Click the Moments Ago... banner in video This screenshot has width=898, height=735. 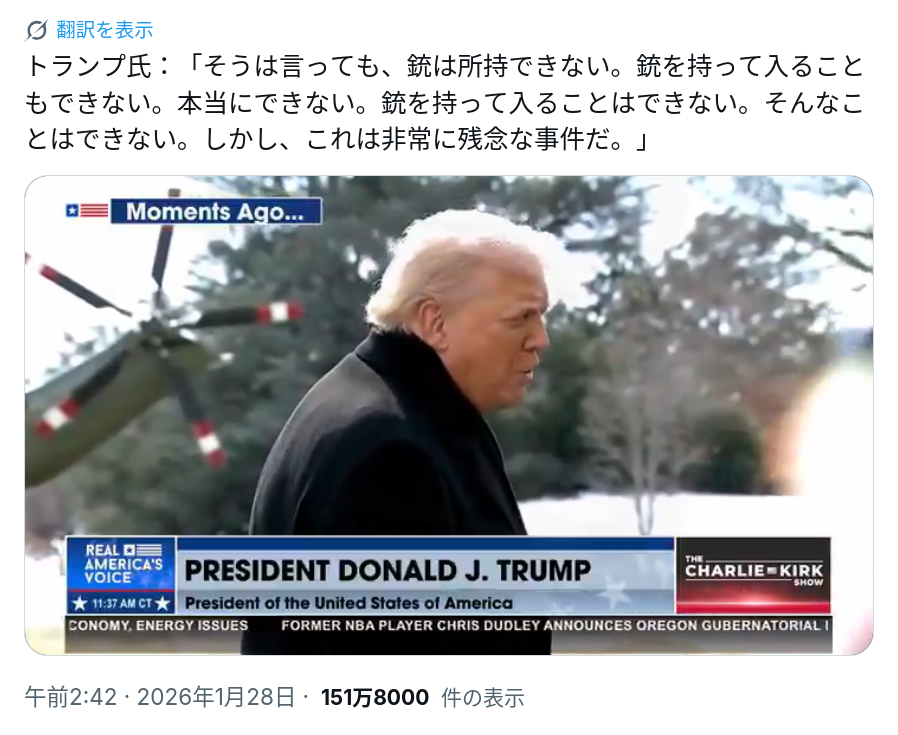coord(215,211)
